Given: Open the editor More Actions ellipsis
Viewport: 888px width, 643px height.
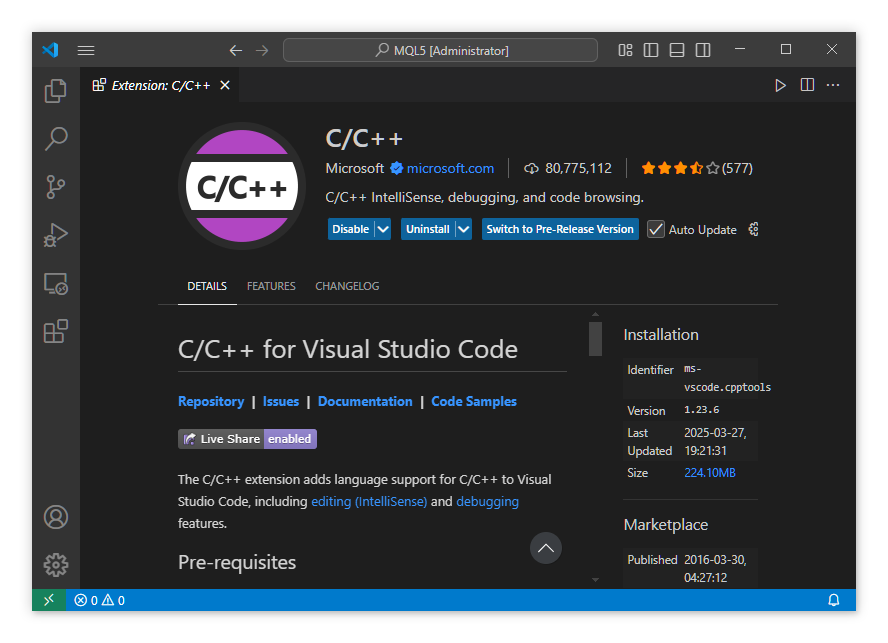Looking at the screenshot, I should [832, 85].
